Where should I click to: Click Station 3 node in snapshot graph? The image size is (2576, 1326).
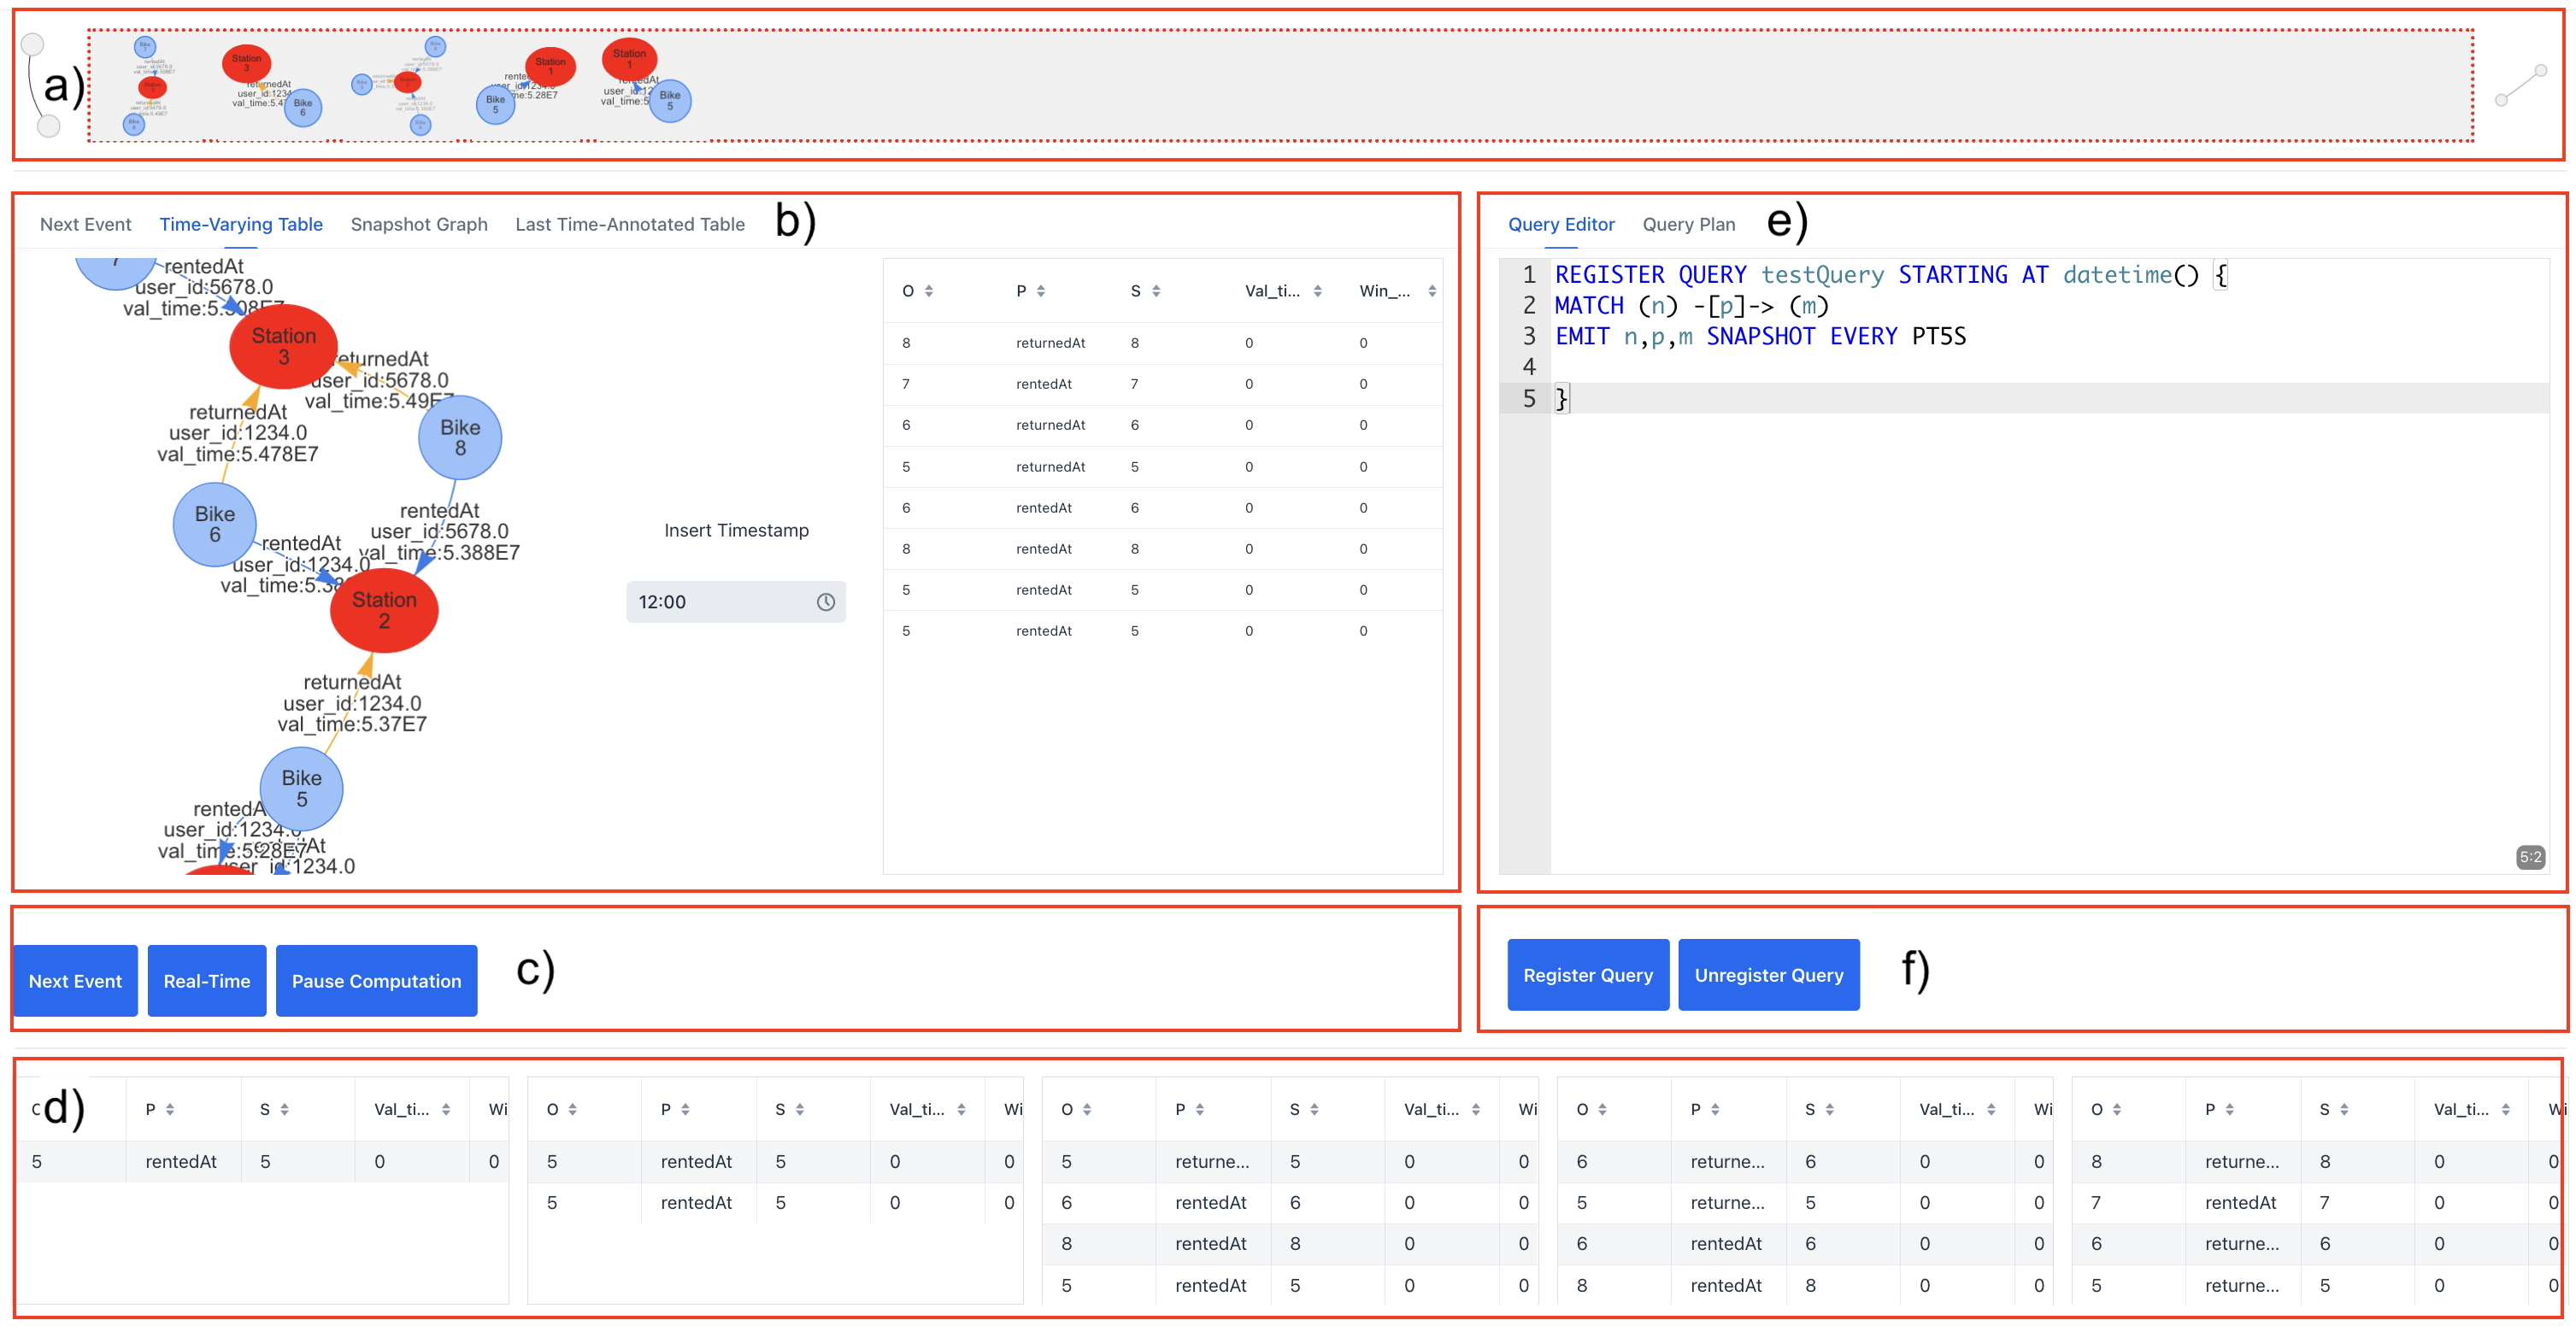click(283, 346)
